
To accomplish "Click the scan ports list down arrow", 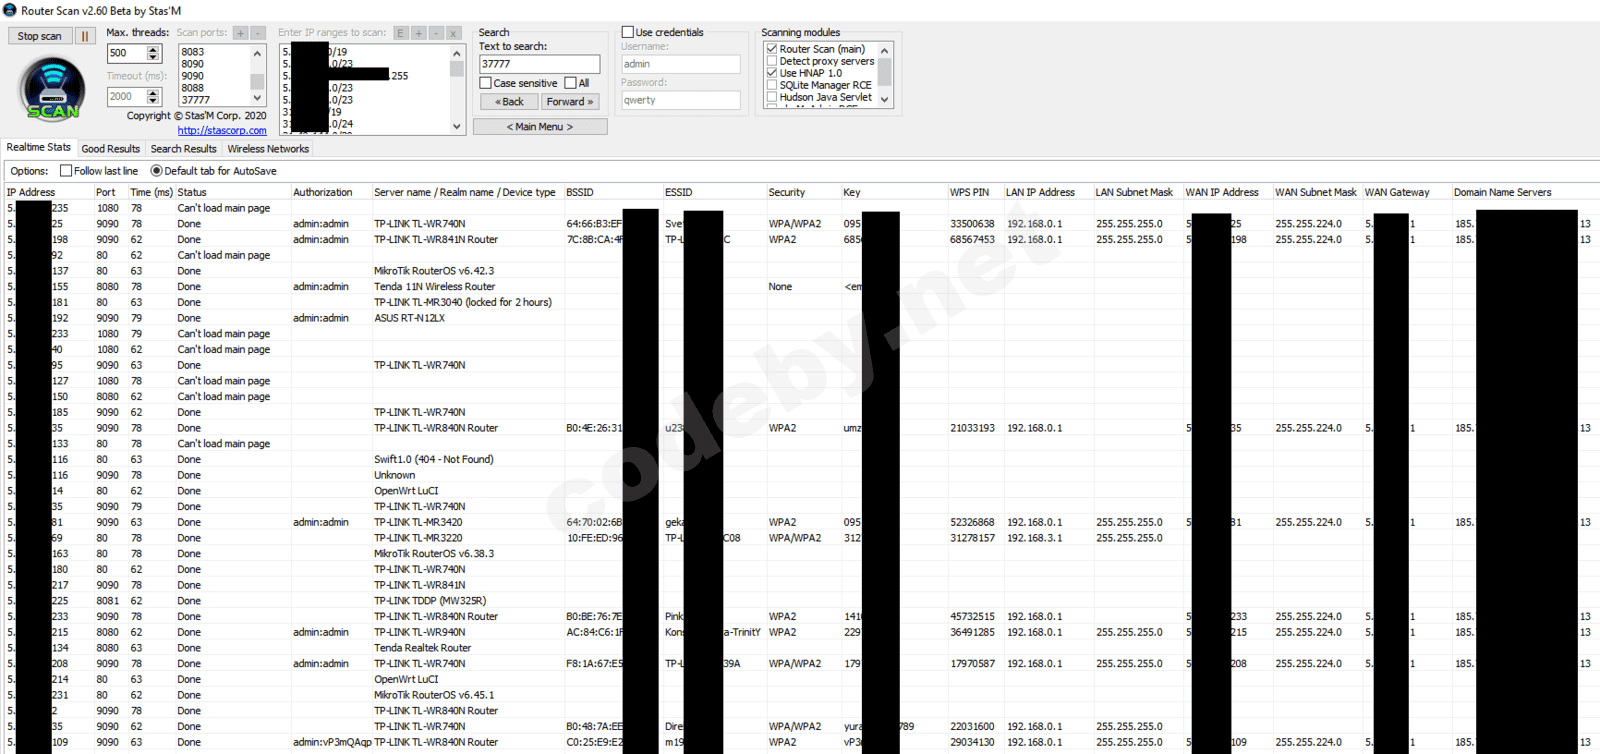I will point(257,98).
